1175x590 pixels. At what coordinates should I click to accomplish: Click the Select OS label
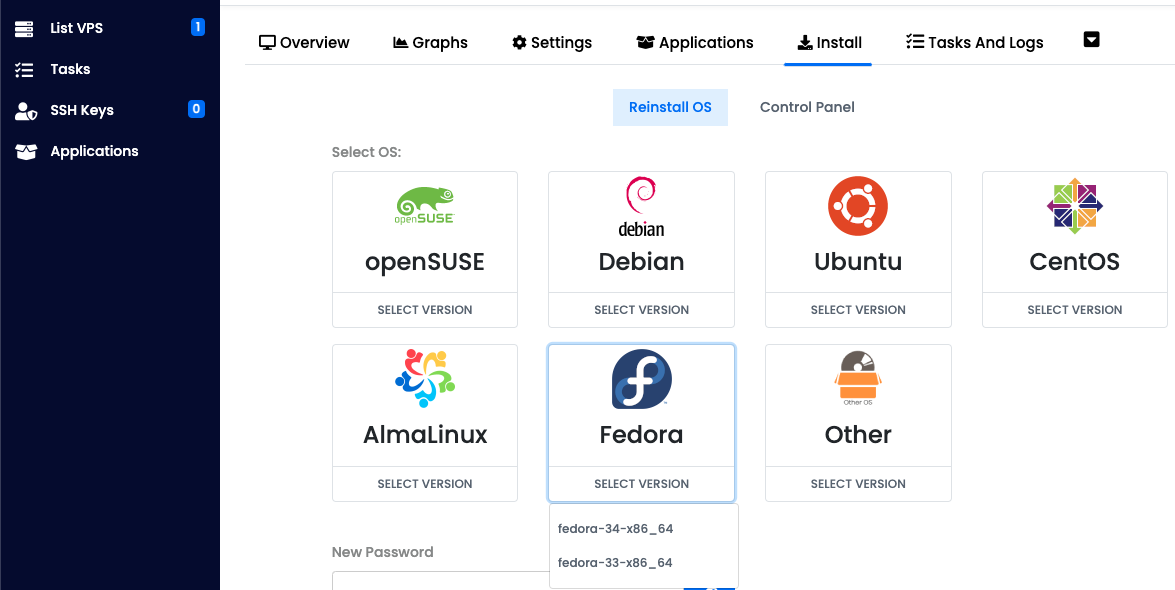click(366, 152)
